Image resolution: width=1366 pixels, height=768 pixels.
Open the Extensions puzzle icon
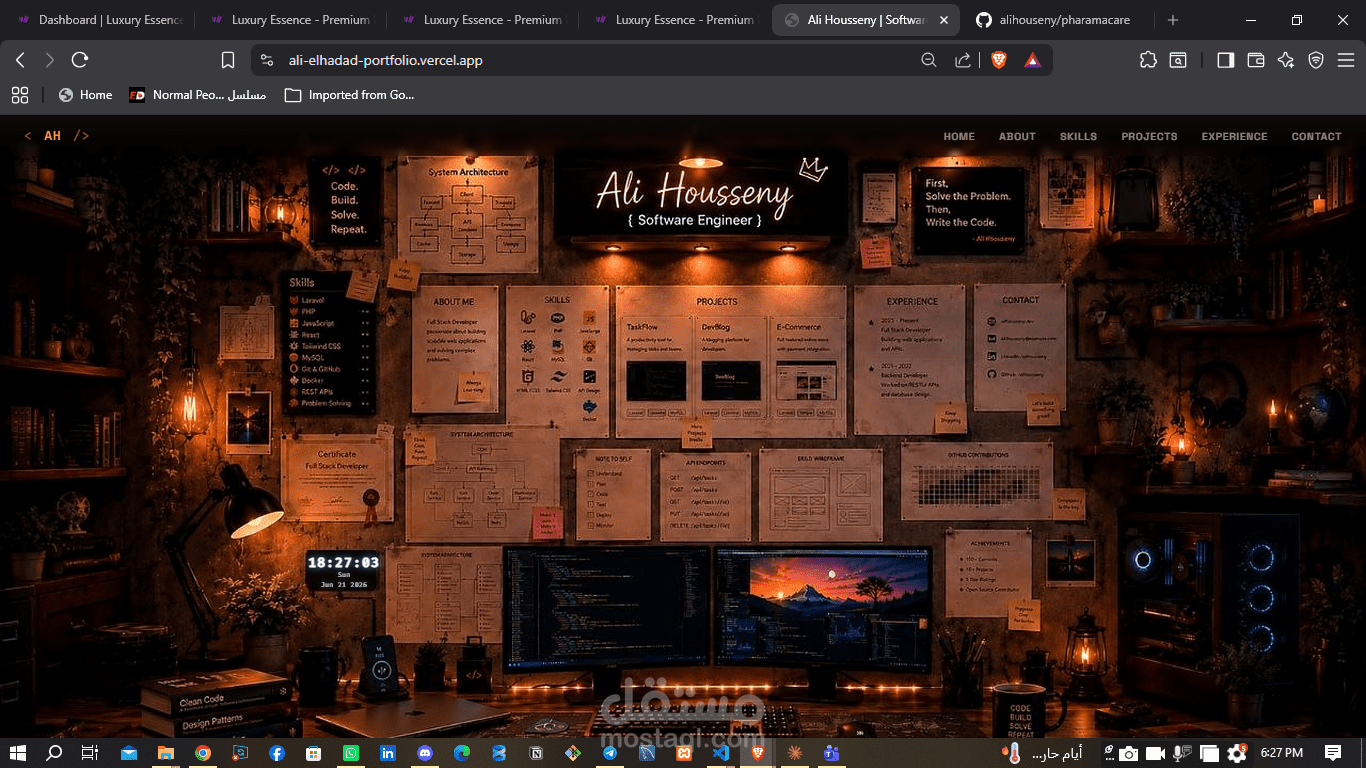1148,60
